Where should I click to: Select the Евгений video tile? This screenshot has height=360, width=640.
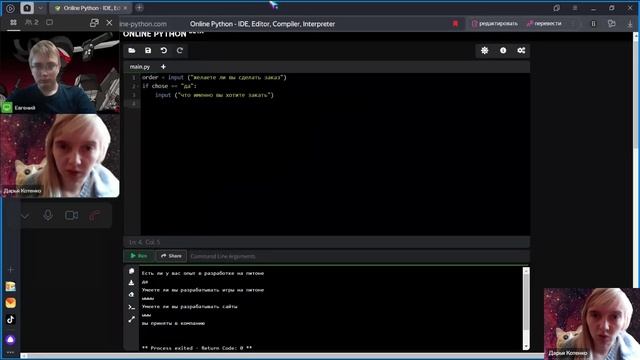pos(60,73)
